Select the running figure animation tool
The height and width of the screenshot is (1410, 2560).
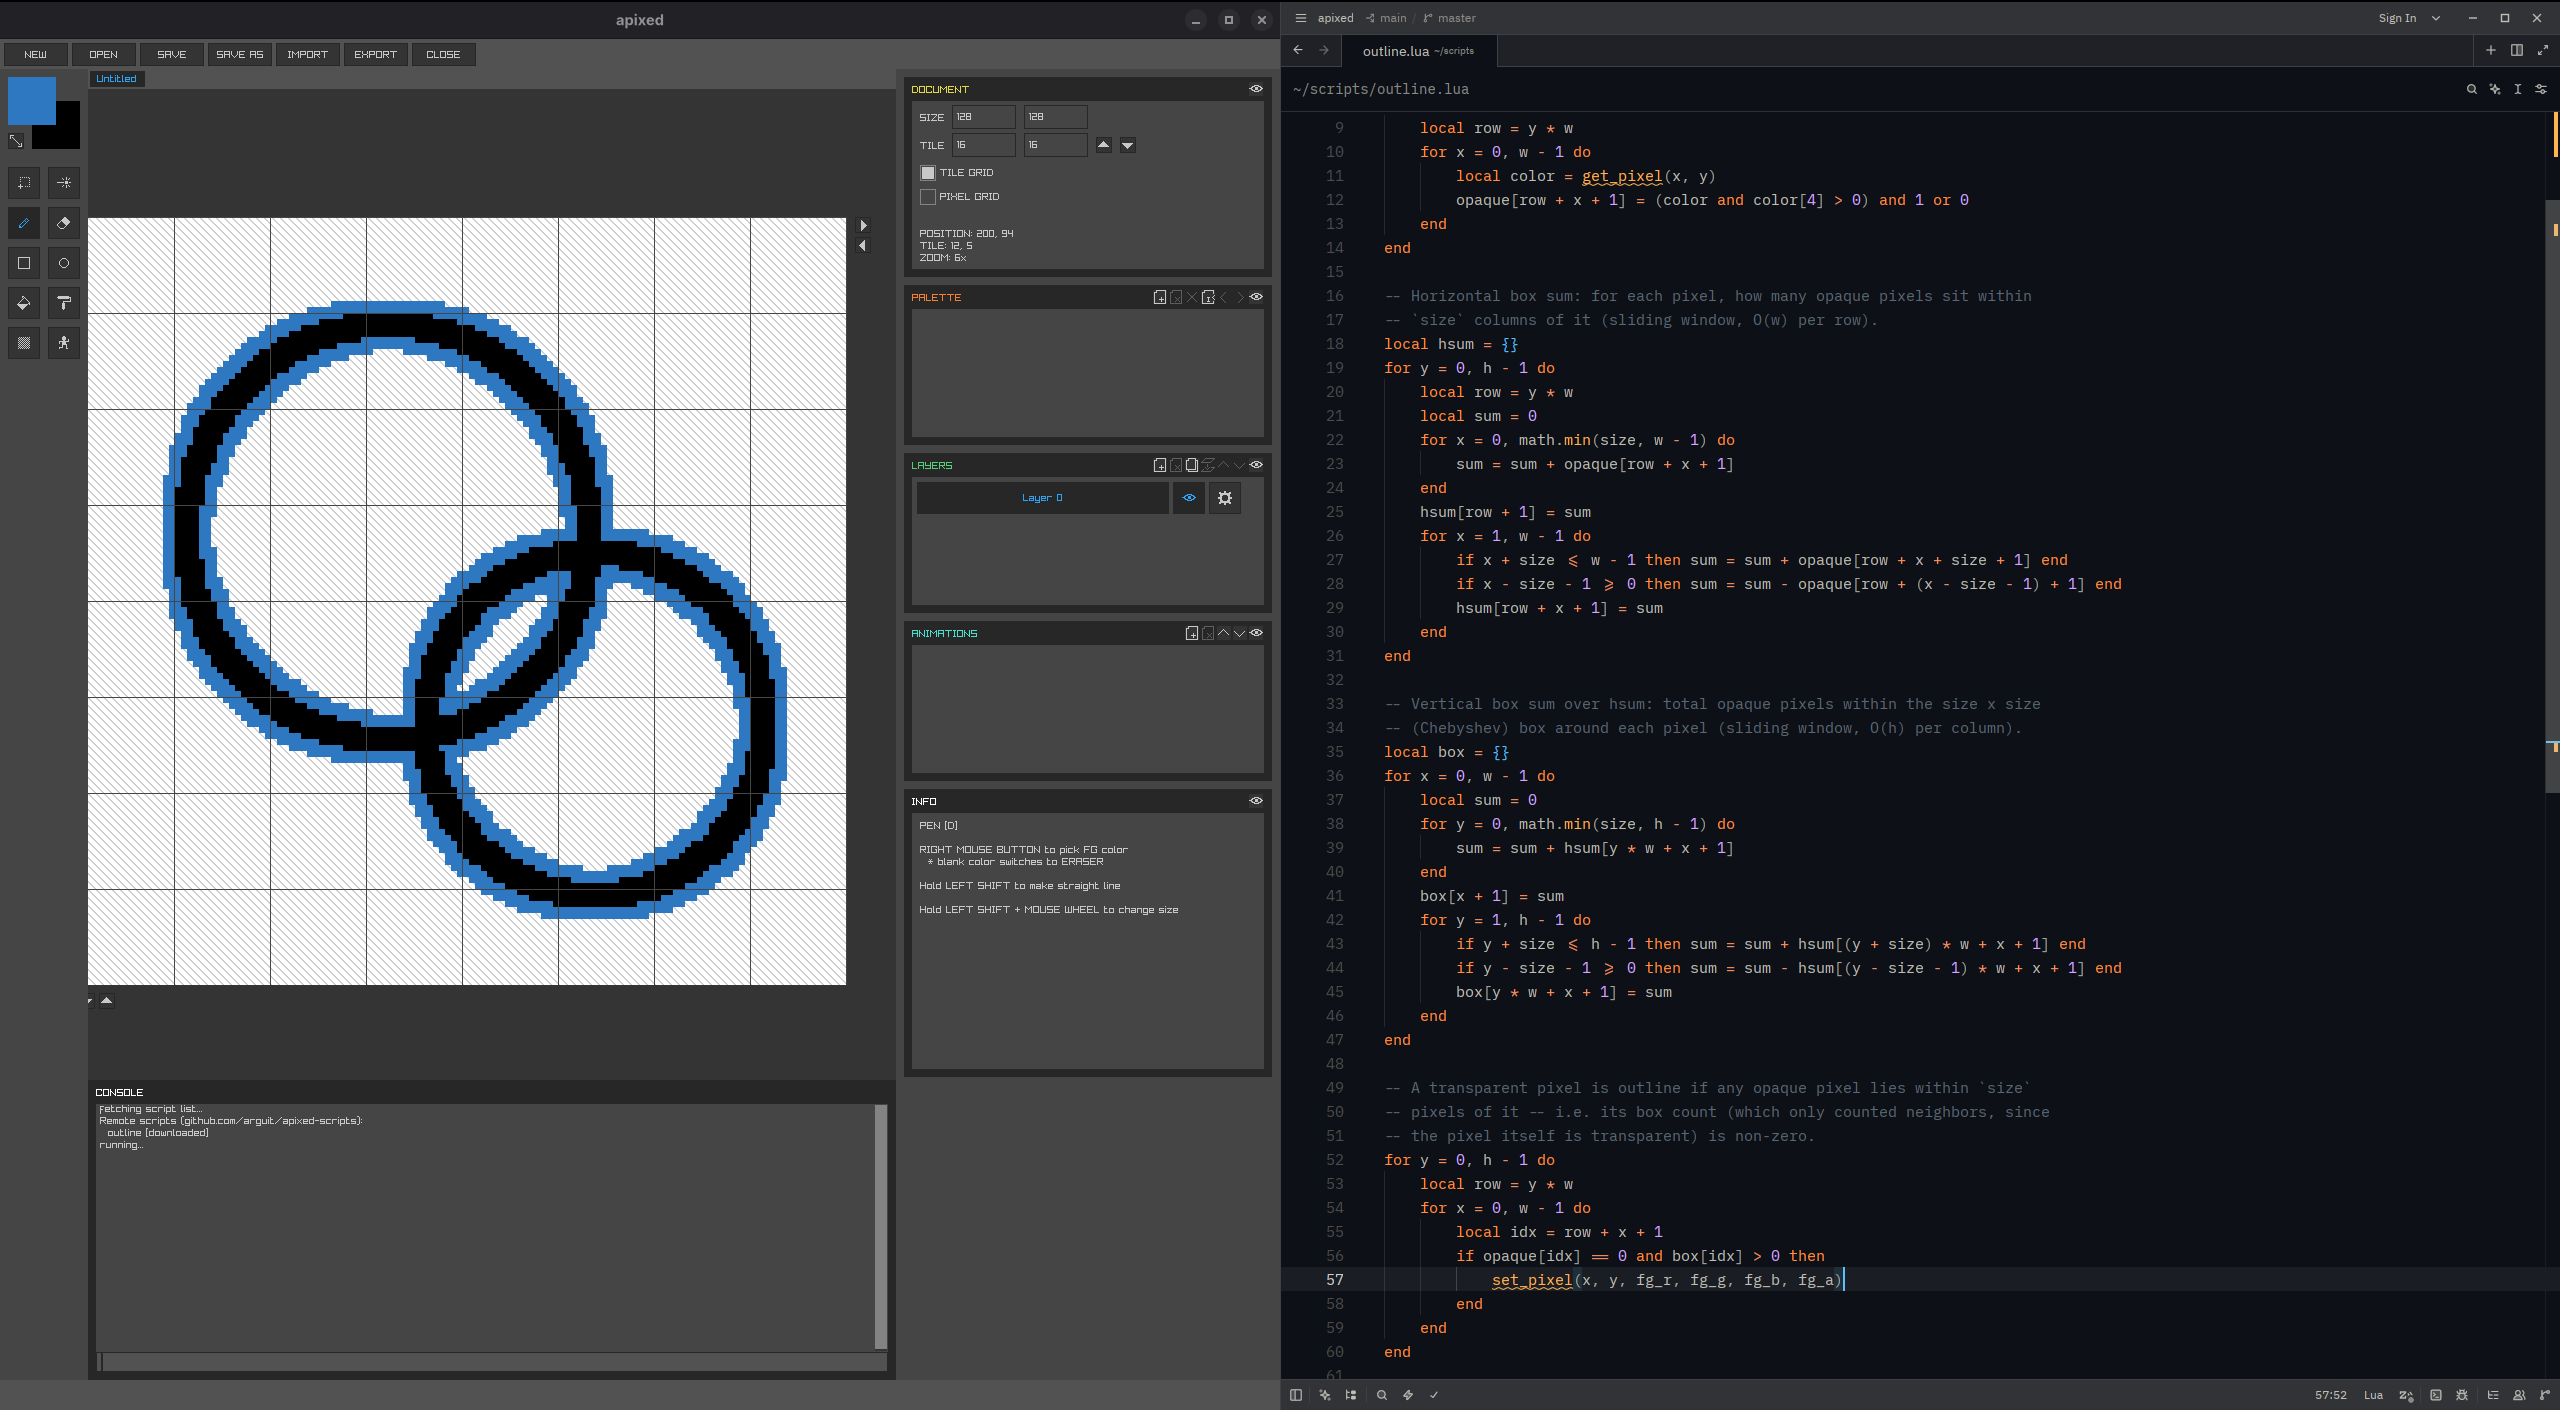click(64, 343)
